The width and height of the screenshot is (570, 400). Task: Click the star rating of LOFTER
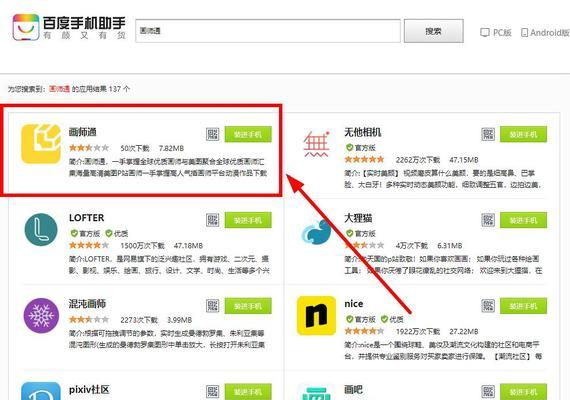tap(89, 245)
